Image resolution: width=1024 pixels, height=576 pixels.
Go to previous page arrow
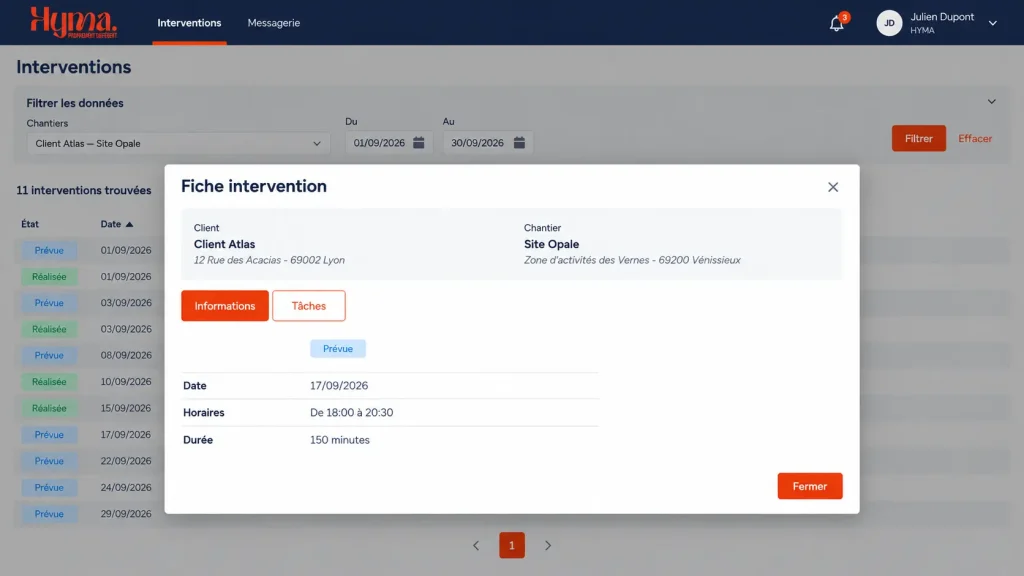pyautogui.click(x=476, y=545)
